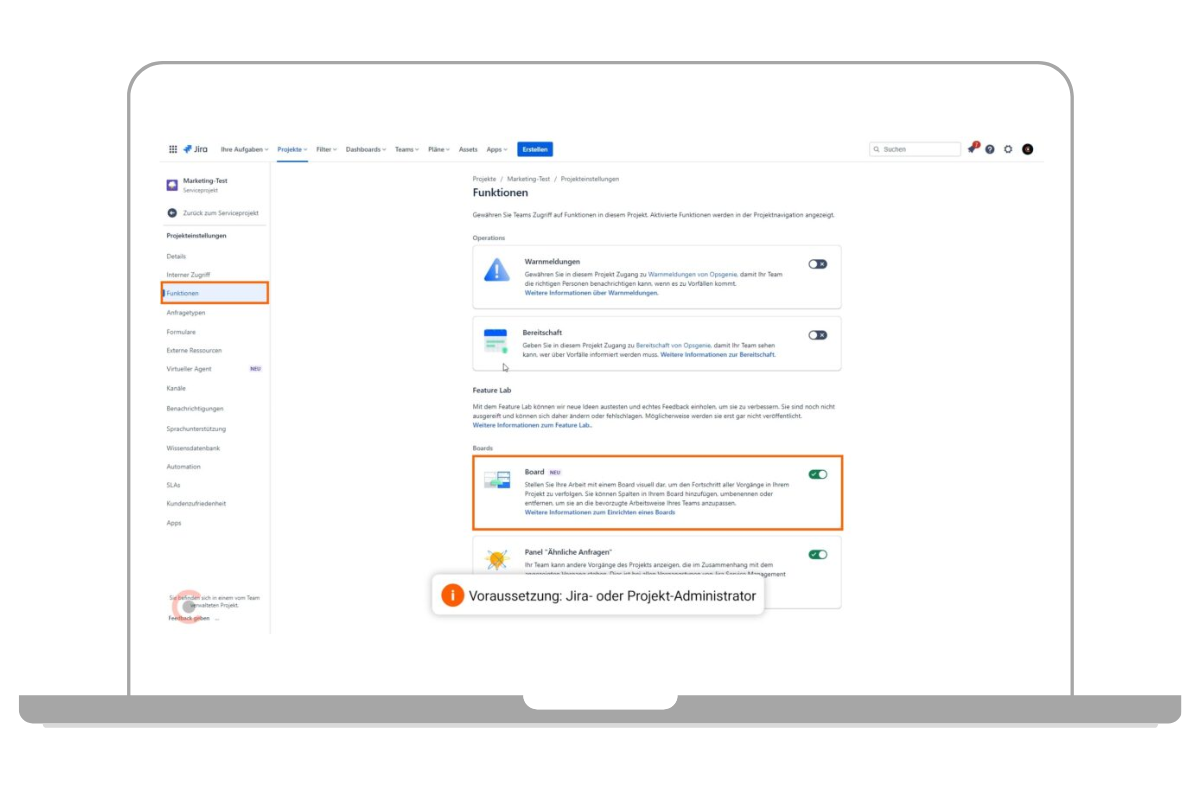Turn on the Bereitschaft toggle
This screenshot has height=790, width=1200.
click(817, 335)
